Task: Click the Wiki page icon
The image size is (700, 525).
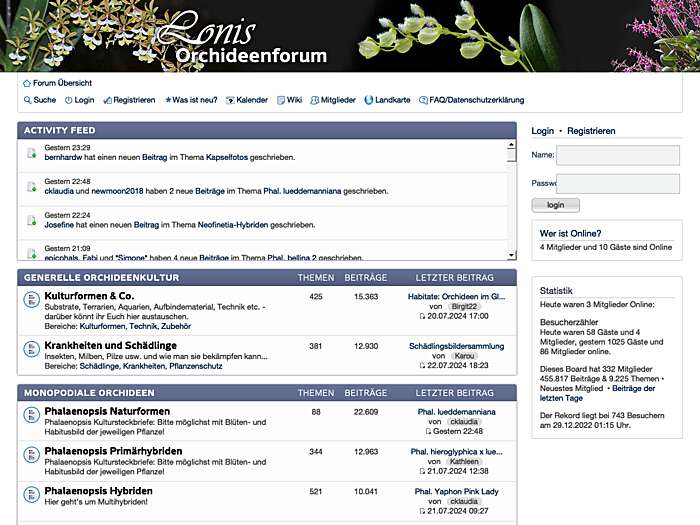Action: point(281,100)
